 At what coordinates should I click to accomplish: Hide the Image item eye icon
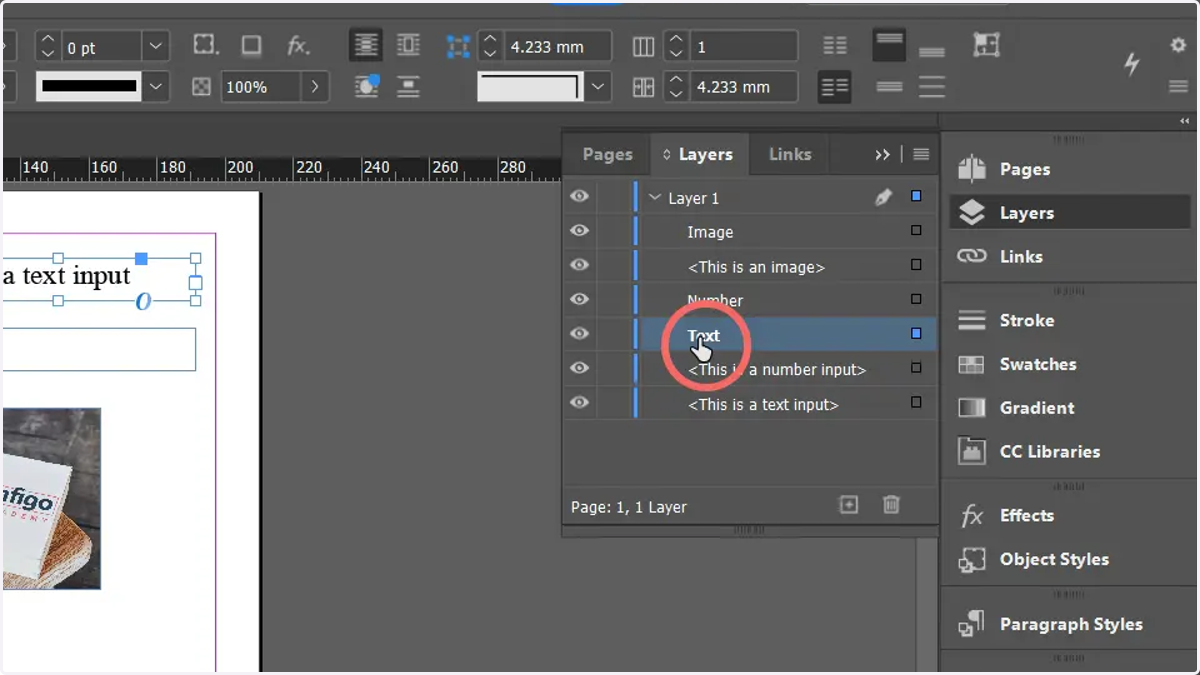[579, 231]
